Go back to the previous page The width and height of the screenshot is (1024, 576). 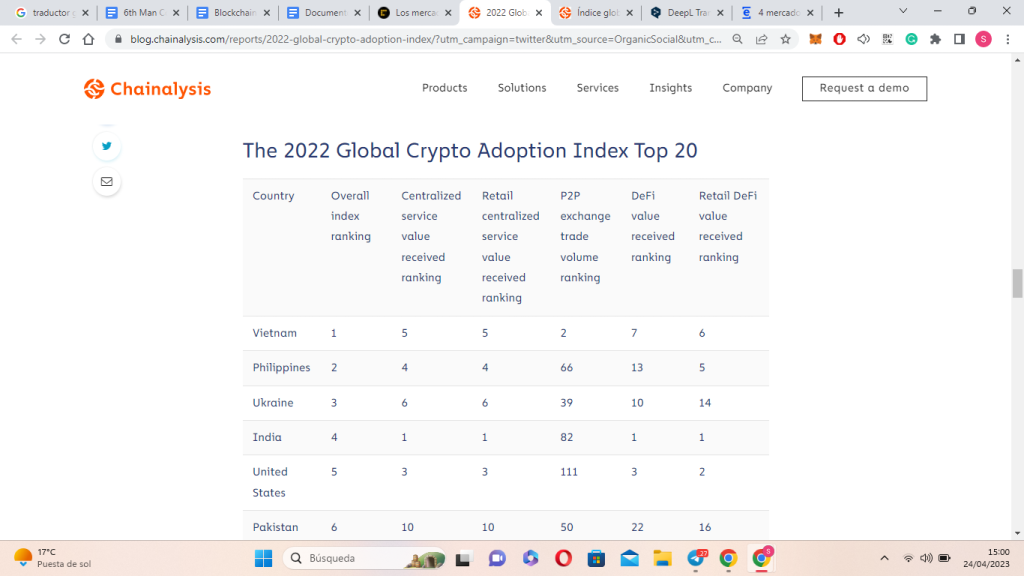(16, 39)
